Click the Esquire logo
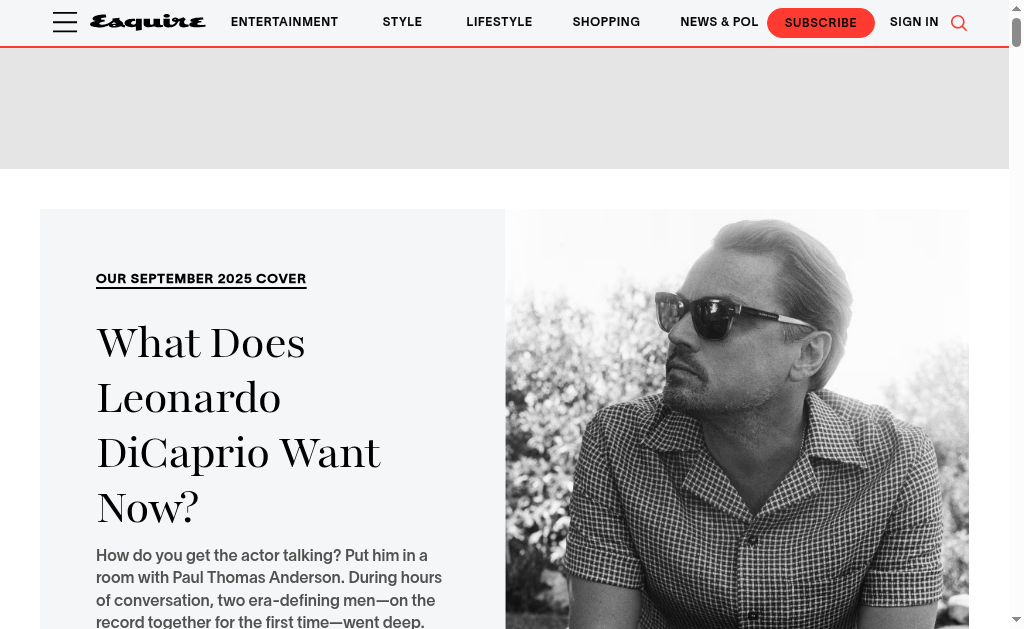This screenshot has width=1024, height=629. click(148, 22)
